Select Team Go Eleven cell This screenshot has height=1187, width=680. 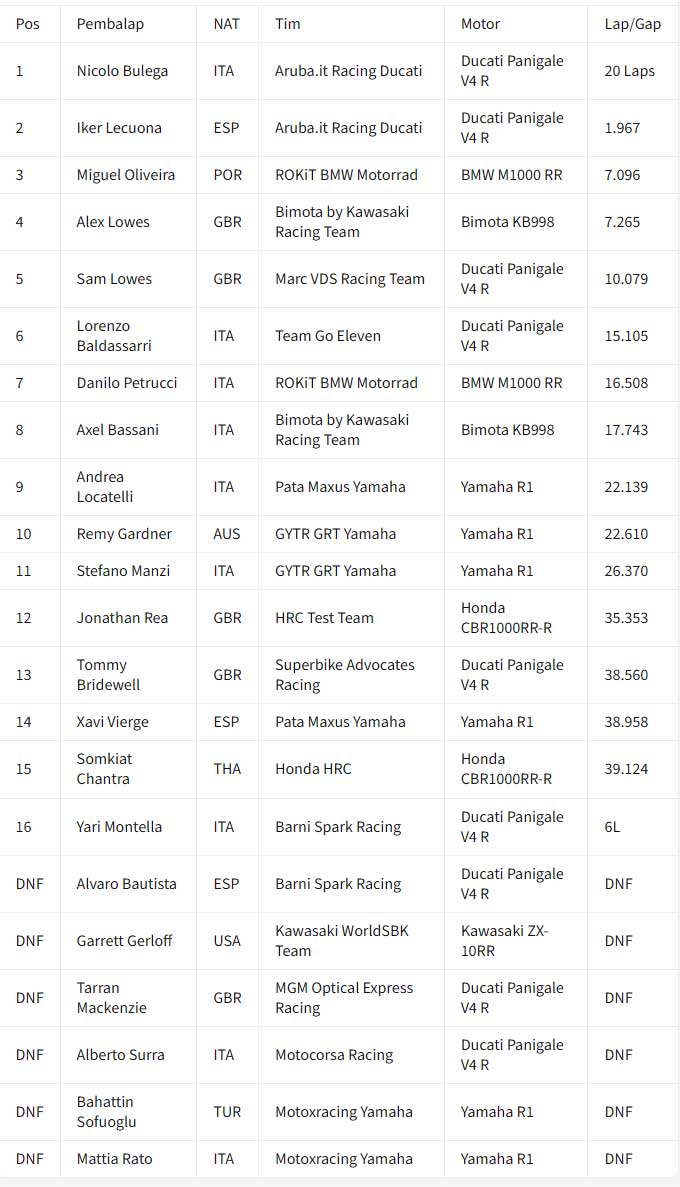[328, 336]
